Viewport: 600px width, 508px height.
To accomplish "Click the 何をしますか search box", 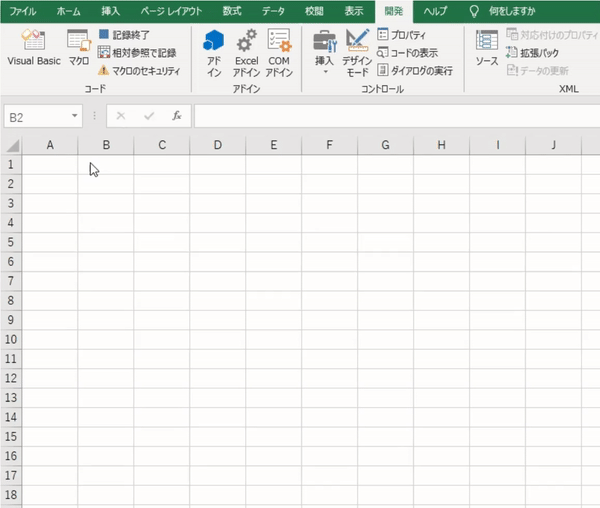I will (x=512, y=11).
